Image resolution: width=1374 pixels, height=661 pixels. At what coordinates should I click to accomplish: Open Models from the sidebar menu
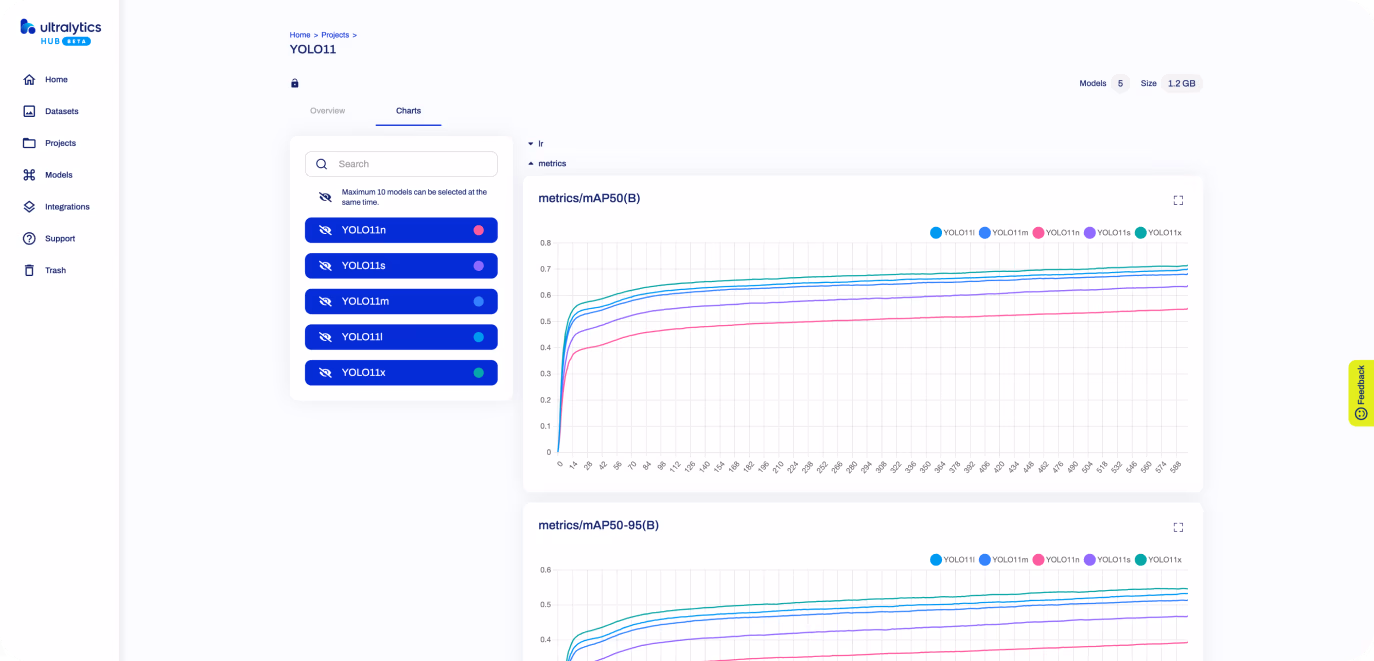tap(58, 175)
